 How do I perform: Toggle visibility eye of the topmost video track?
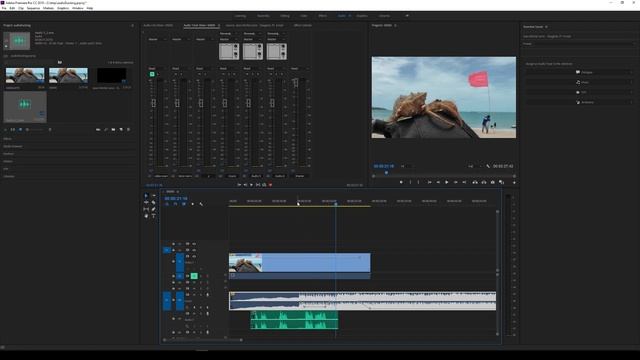(x=194, y=244)
